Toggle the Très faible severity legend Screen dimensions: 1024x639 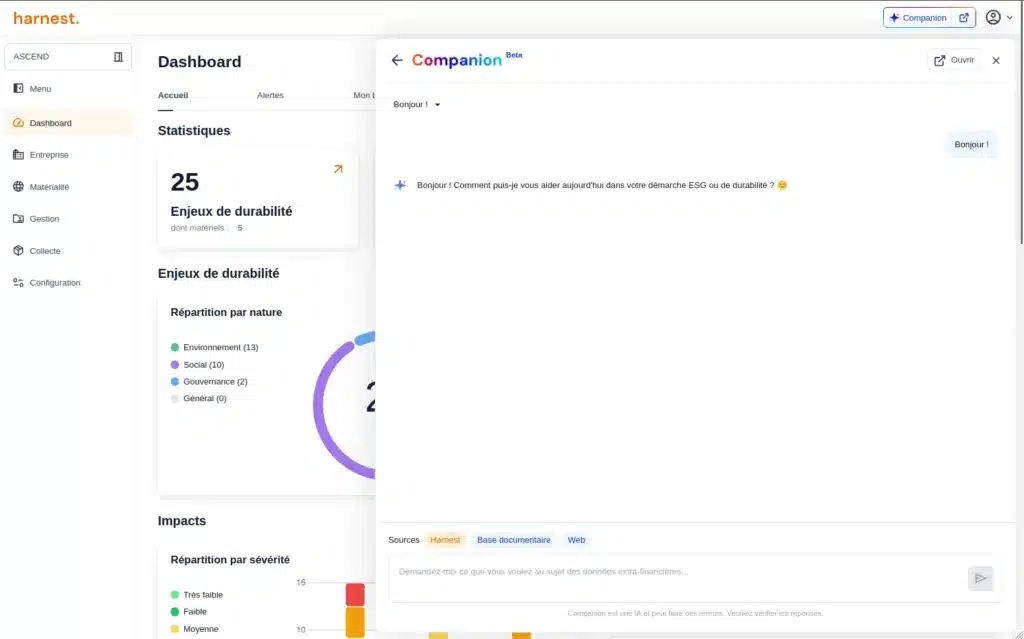[197, 595]
